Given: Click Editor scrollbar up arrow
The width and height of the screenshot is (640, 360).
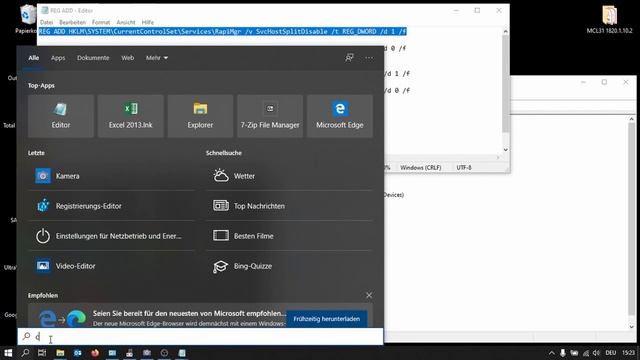Looking at the screenshot, I should 505,31.
